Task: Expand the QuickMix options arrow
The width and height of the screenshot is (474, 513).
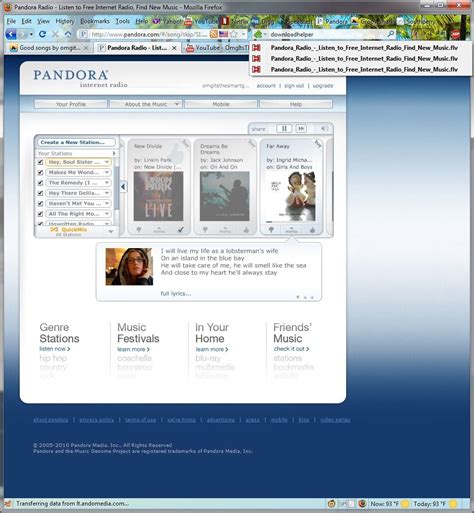Action: [111, 231]
